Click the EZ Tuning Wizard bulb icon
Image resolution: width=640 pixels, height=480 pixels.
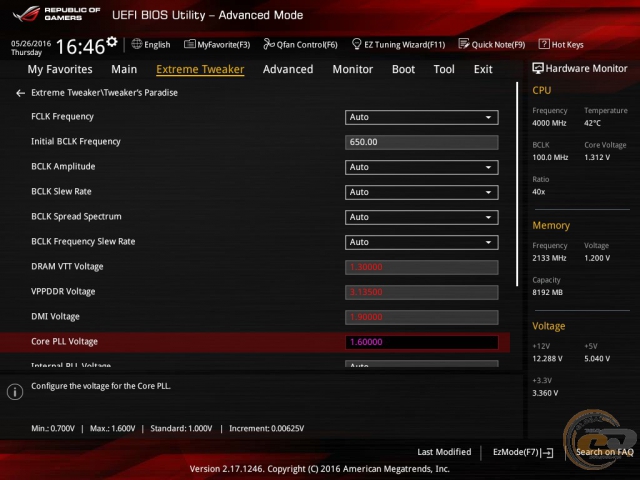pyautogui.click(x=356, y=44)
